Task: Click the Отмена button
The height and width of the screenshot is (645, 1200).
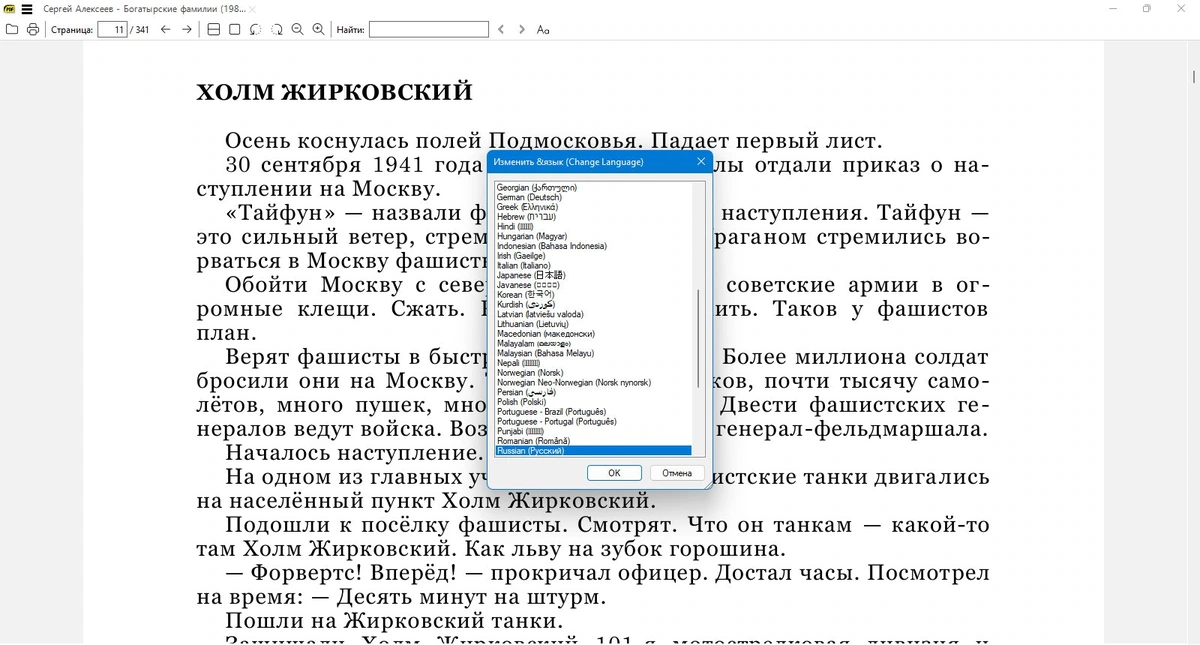Action: click(x=677, y=473)
